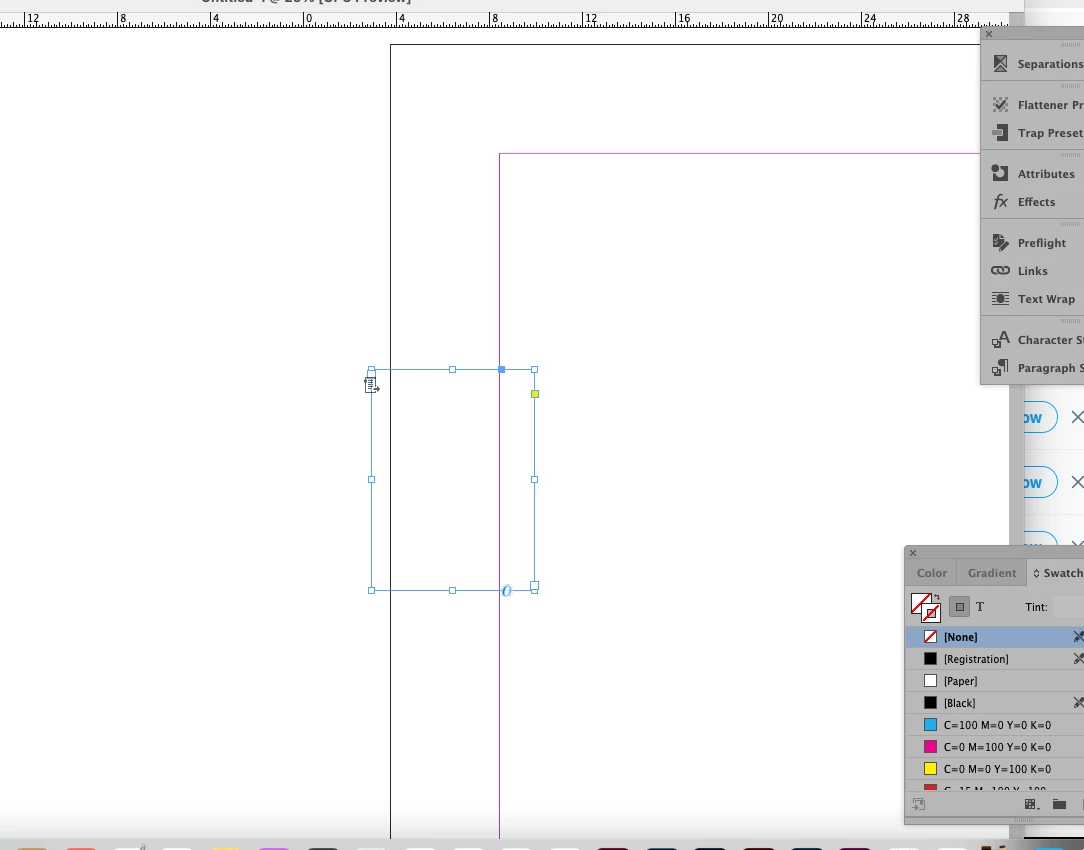Click the first blue notification button
This screenshot has height=850, width=1084.
pos(1040,417)
